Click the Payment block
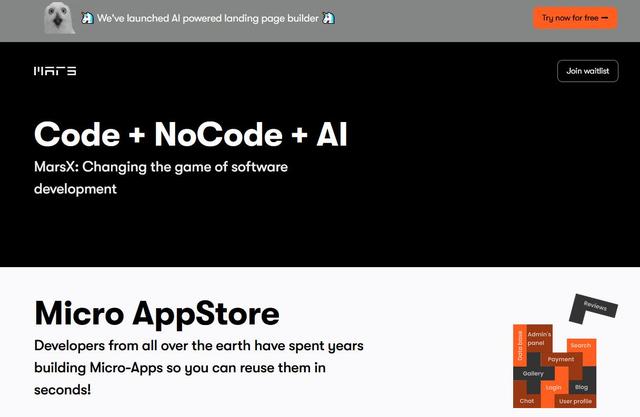Screen dimensions: 640x417 tap(561, 359)
